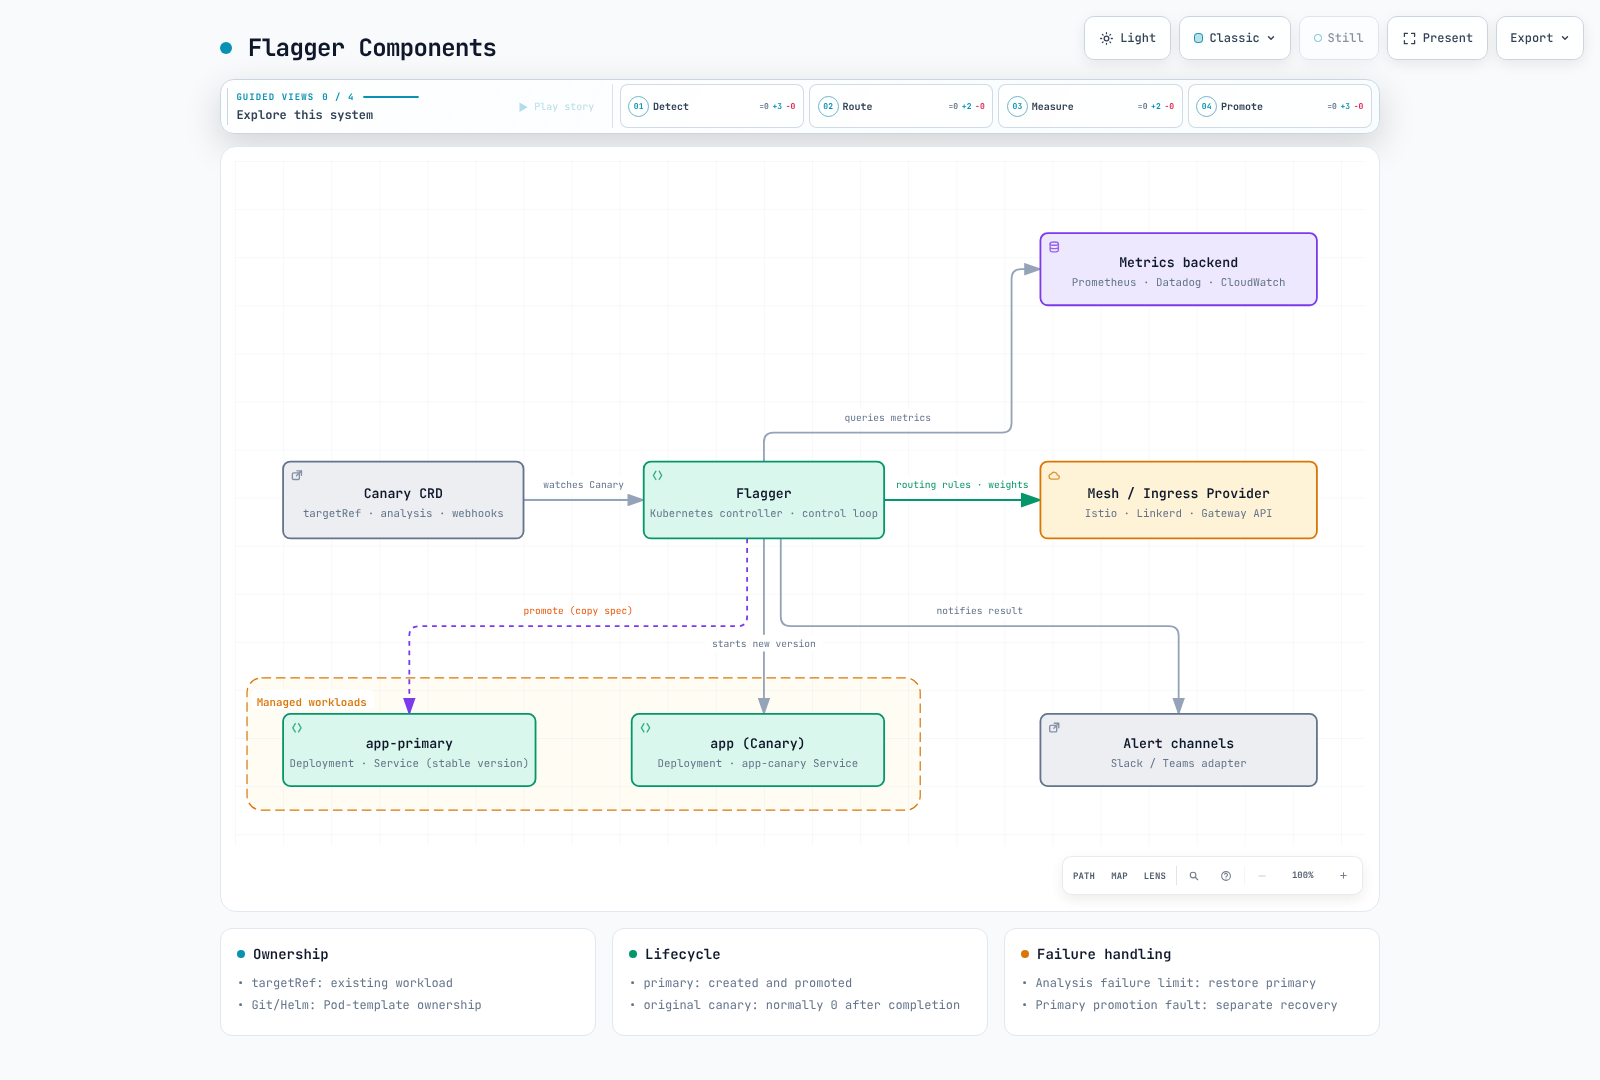This screenshot has width=1600, height=1080.
Task: Start Play story playback
Action: pos(556,107)
